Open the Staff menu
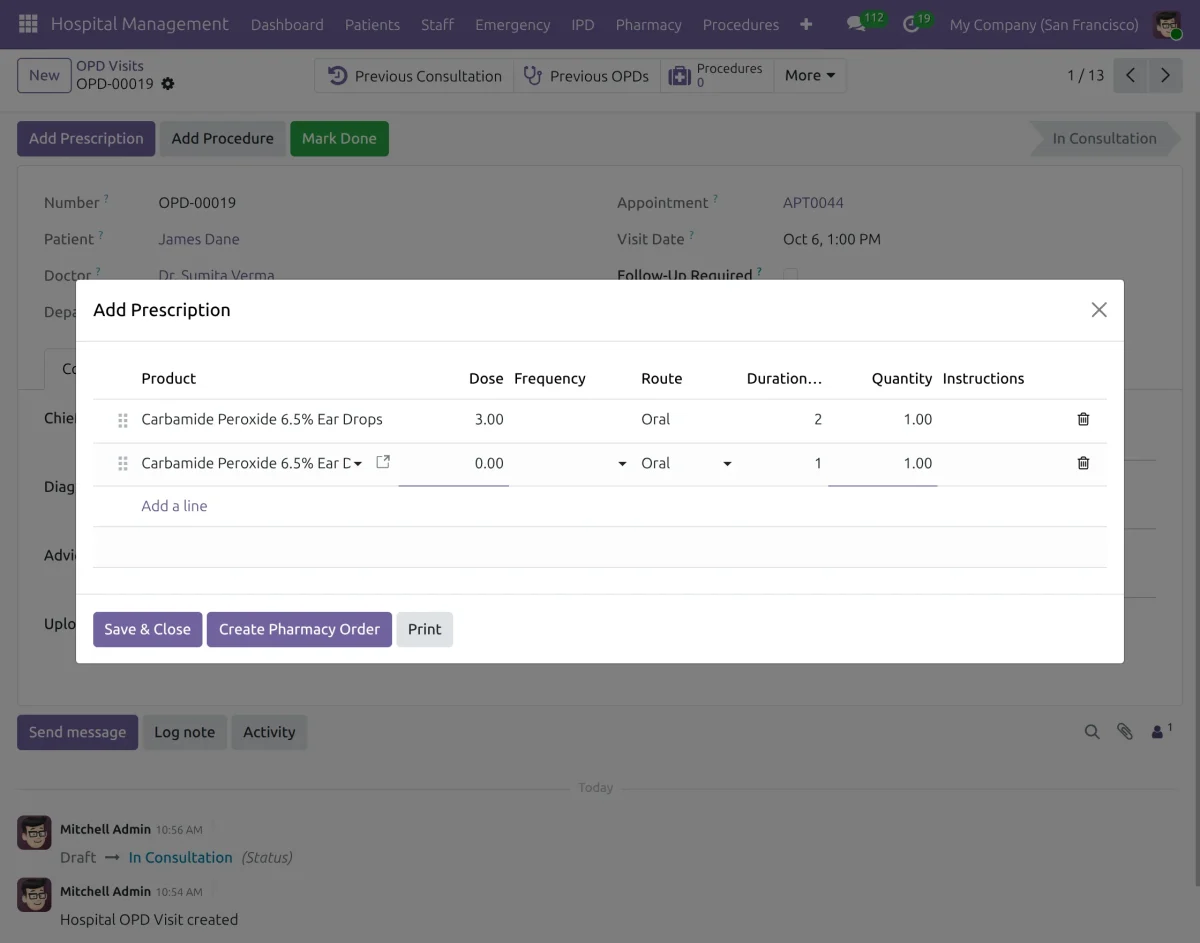 point(437,24)
